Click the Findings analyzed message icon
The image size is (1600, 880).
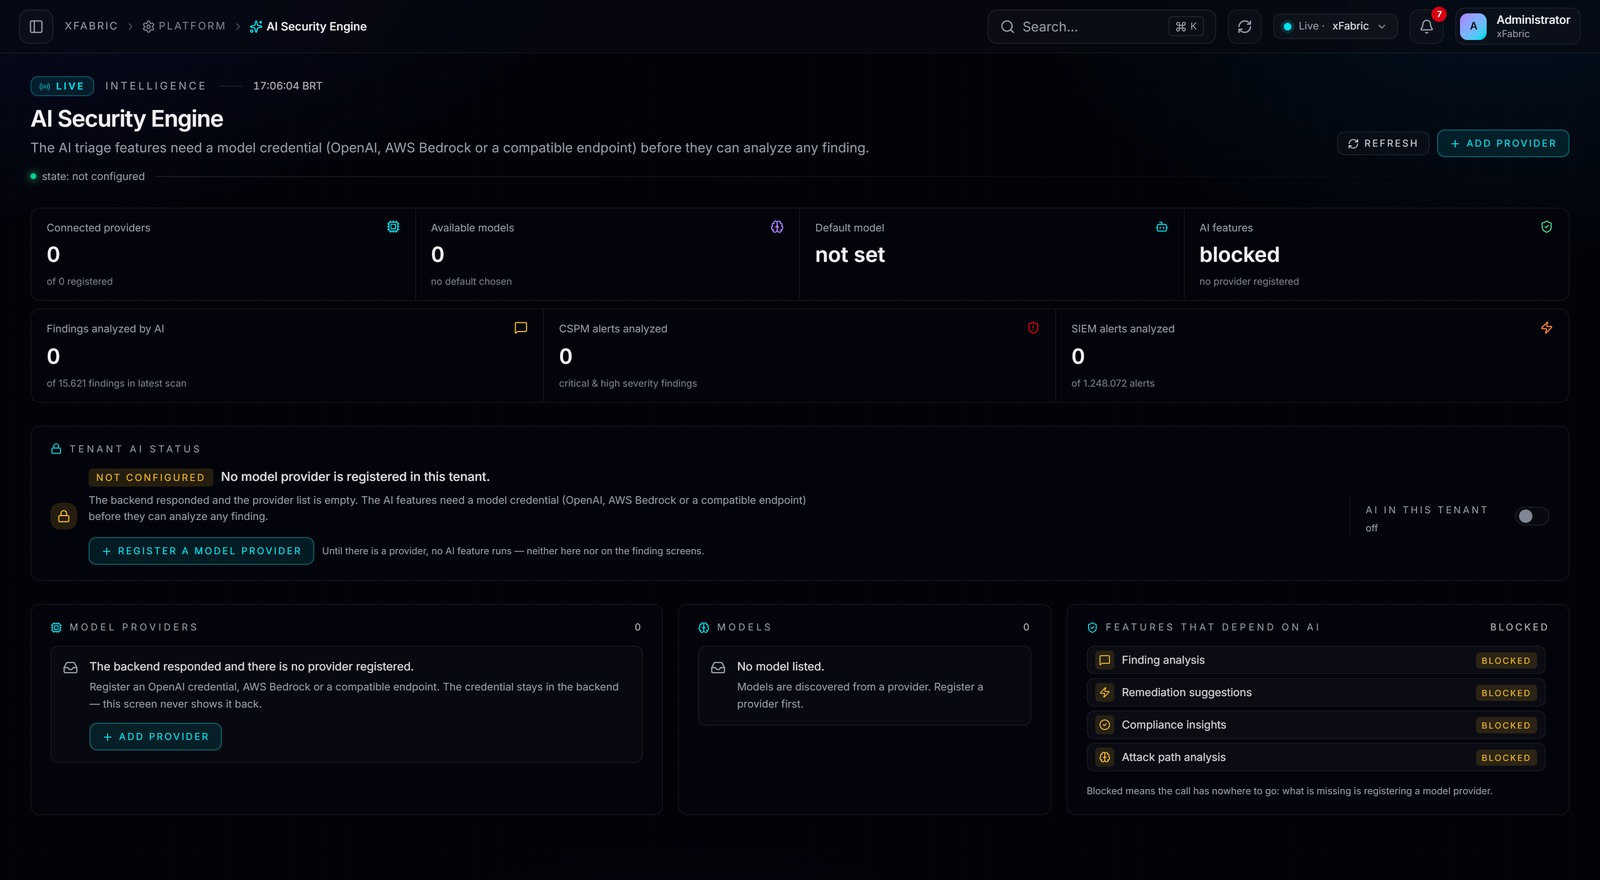[520, 328]
